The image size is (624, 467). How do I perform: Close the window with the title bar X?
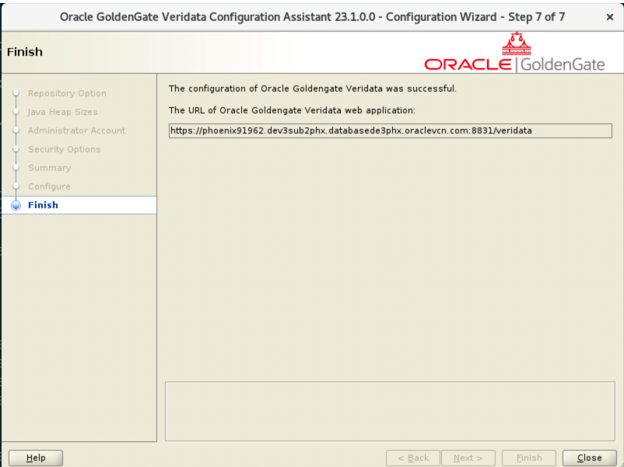[610, 17]
